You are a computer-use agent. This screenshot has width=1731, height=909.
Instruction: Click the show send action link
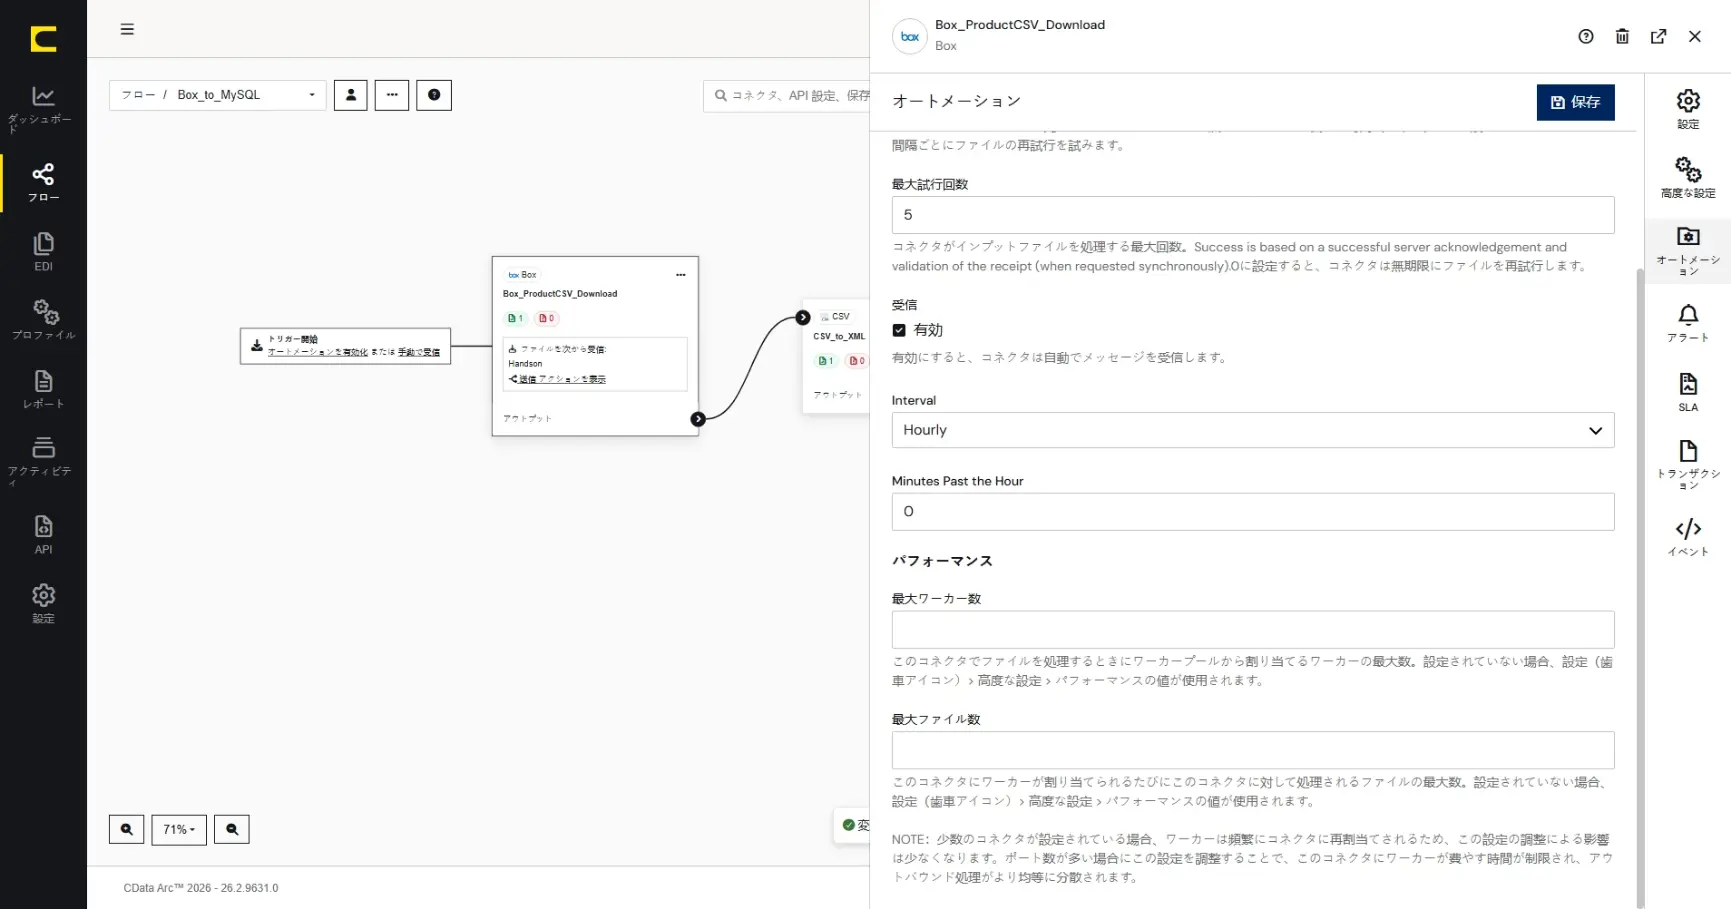click(x=562, y=379)
